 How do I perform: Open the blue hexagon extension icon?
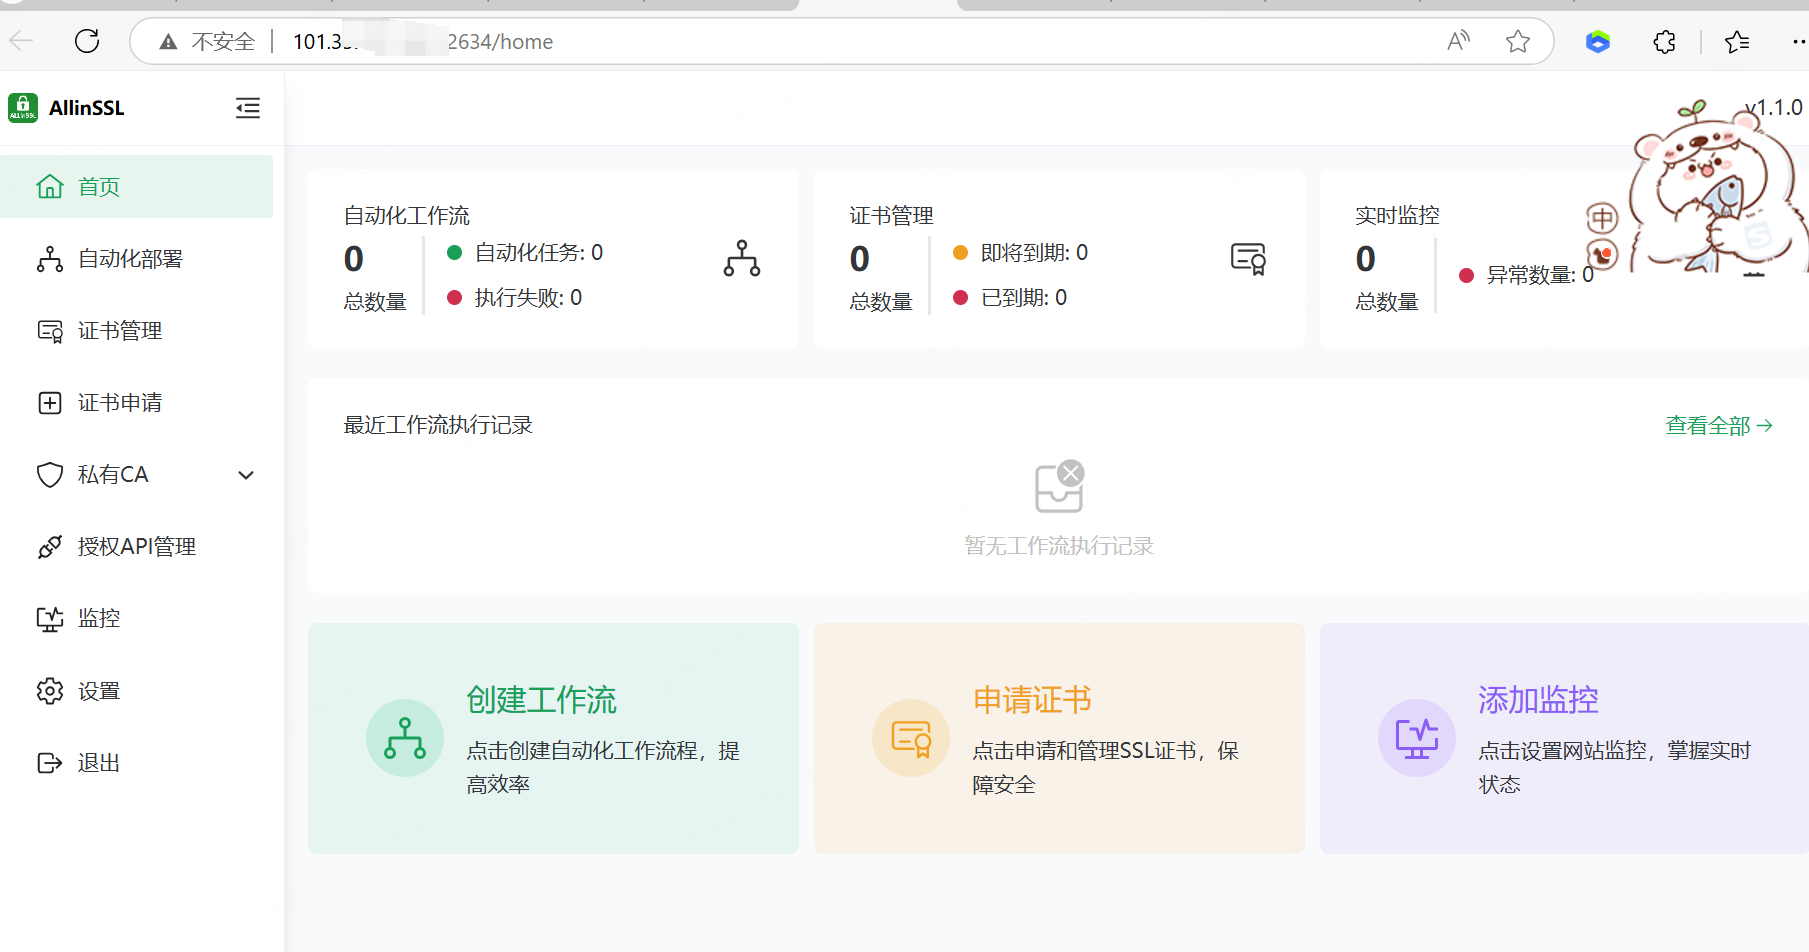point(1598,41)
